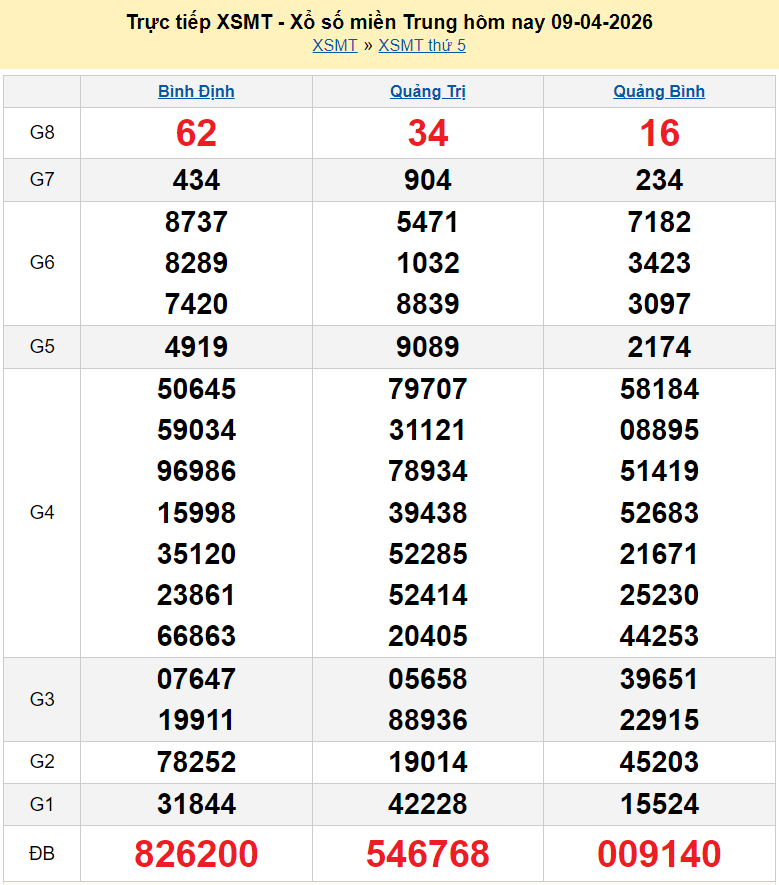Image resolution: width=779 pixels, height=885 pixels.
Task: Select the G2 number 19014
Action: [428, 762]
